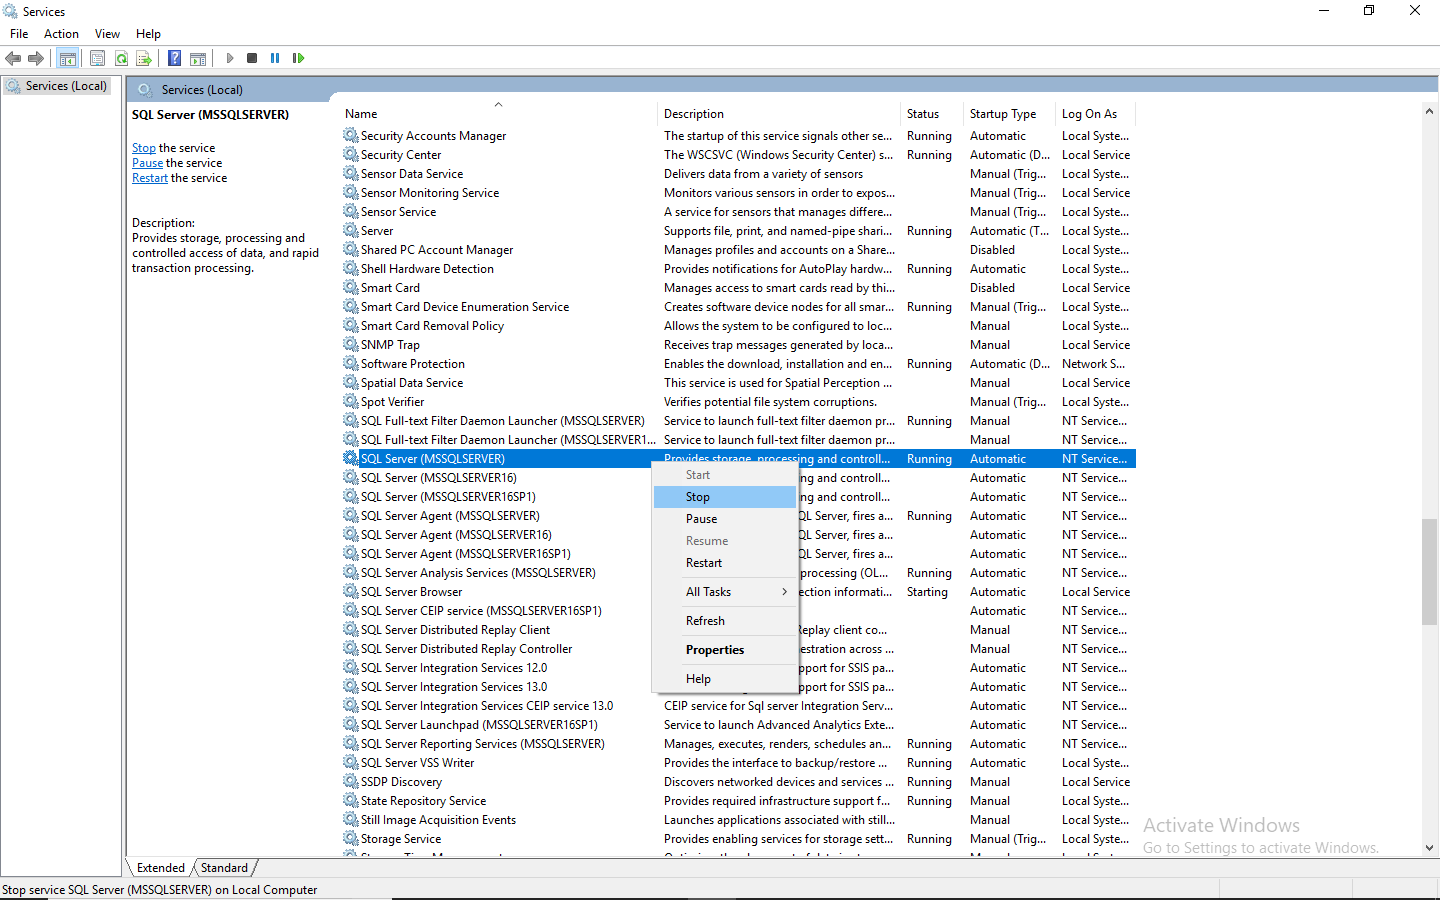Click the Pause Service toolbar icon
This screenshot has height=900, width=1440.
[275, 58]
